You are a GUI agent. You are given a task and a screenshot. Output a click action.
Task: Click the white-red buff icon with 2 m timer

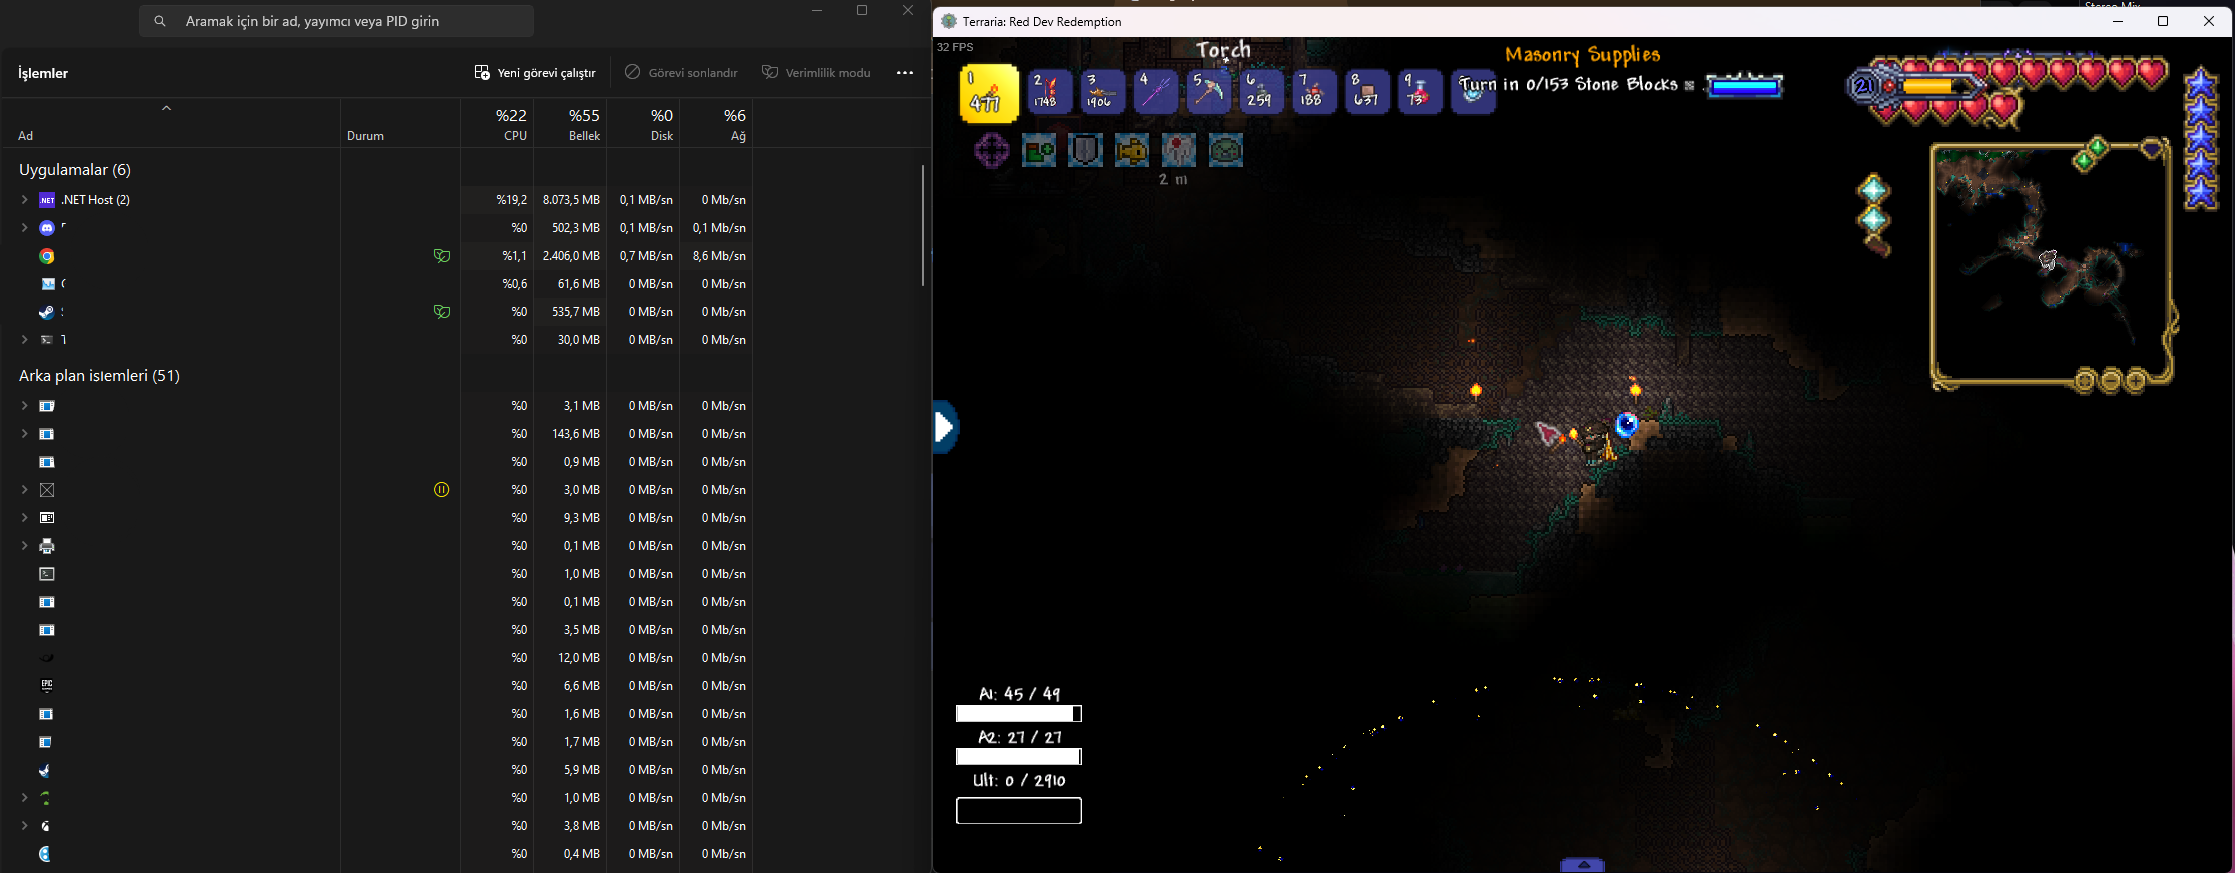tap(1179, 151)
